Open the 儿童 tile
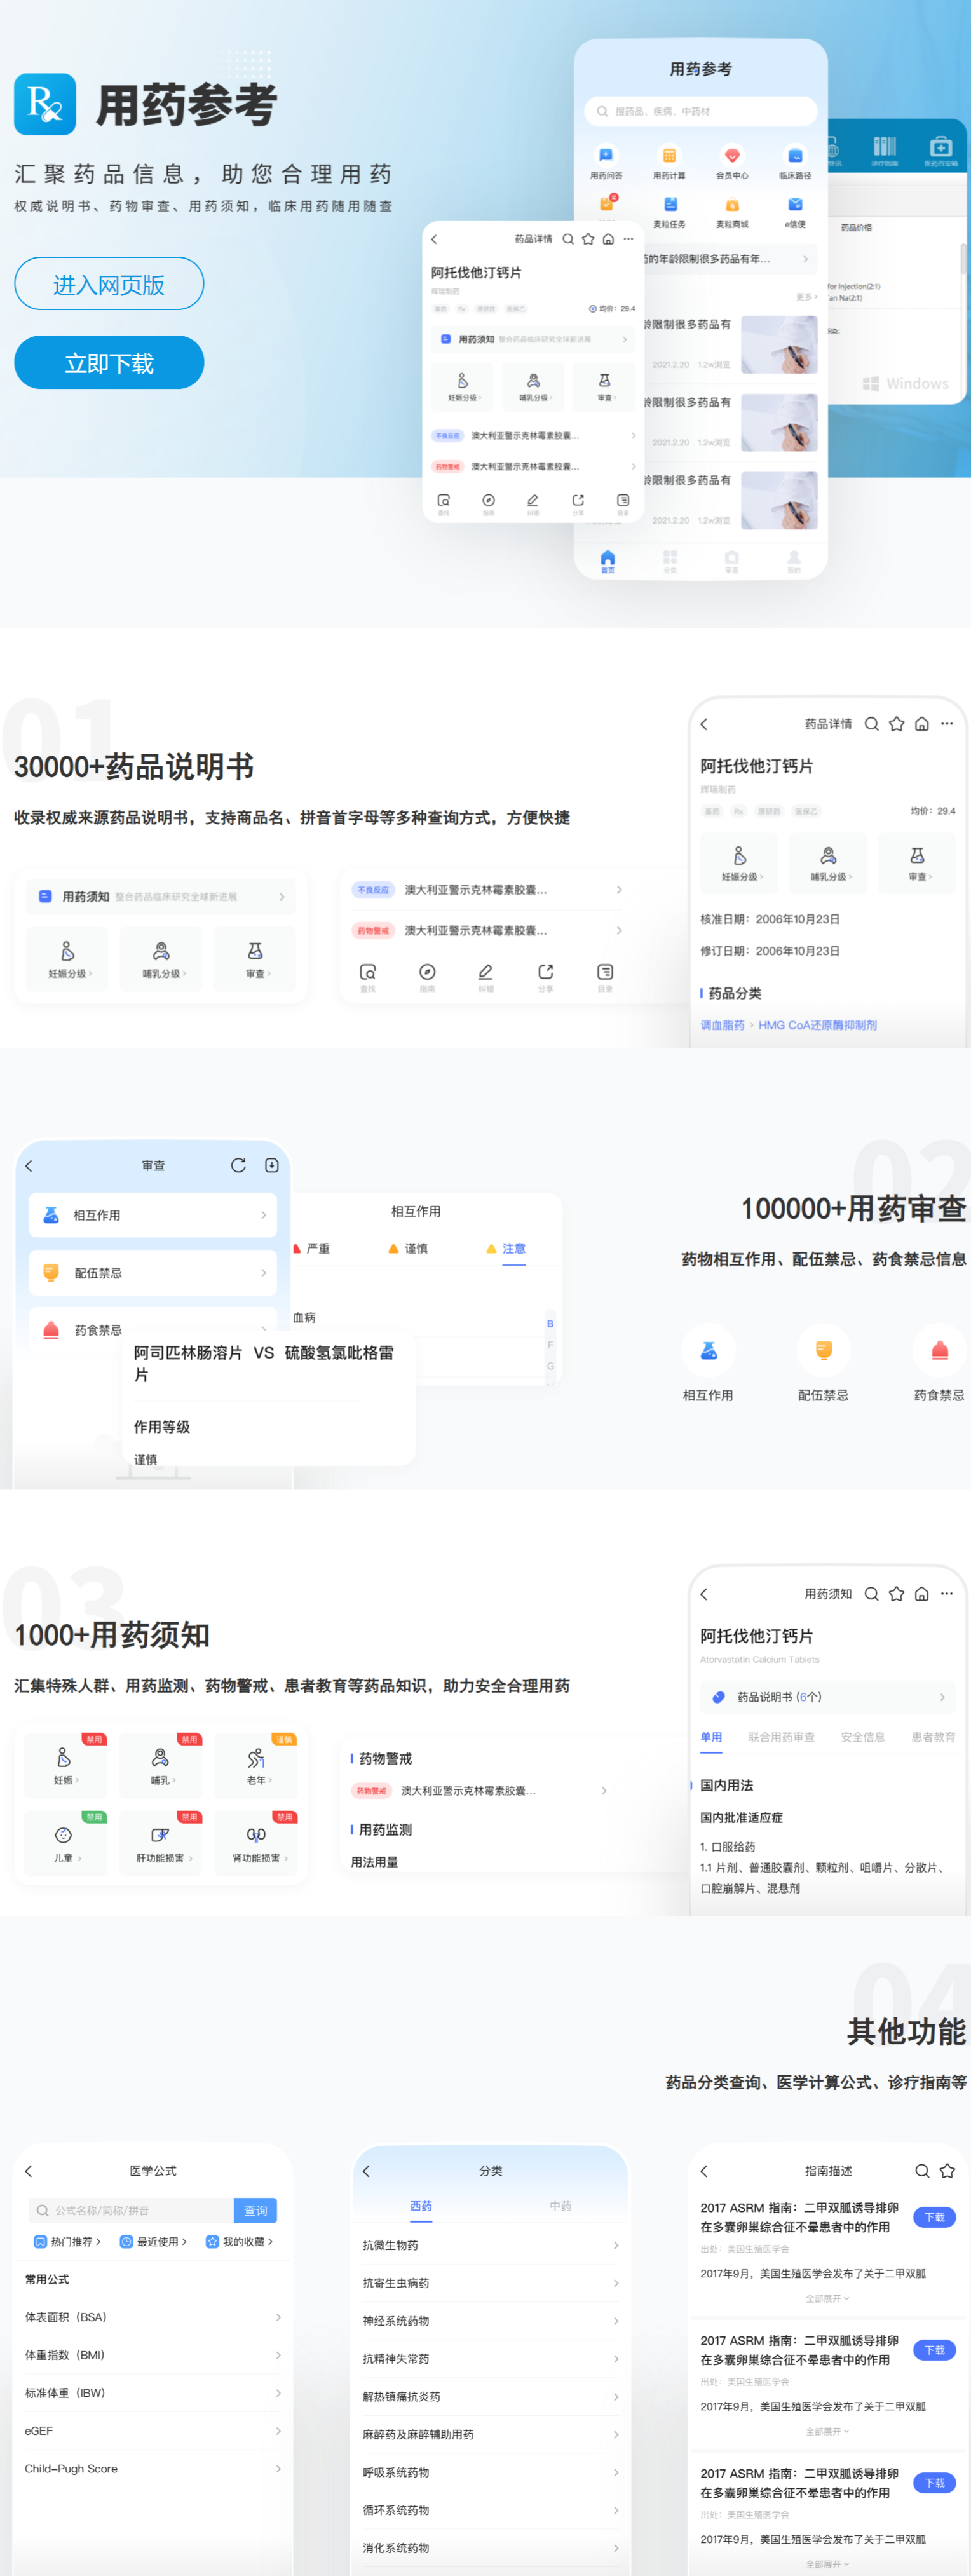The height and width of the screenshot is (2576, 971). point(65,1843)
